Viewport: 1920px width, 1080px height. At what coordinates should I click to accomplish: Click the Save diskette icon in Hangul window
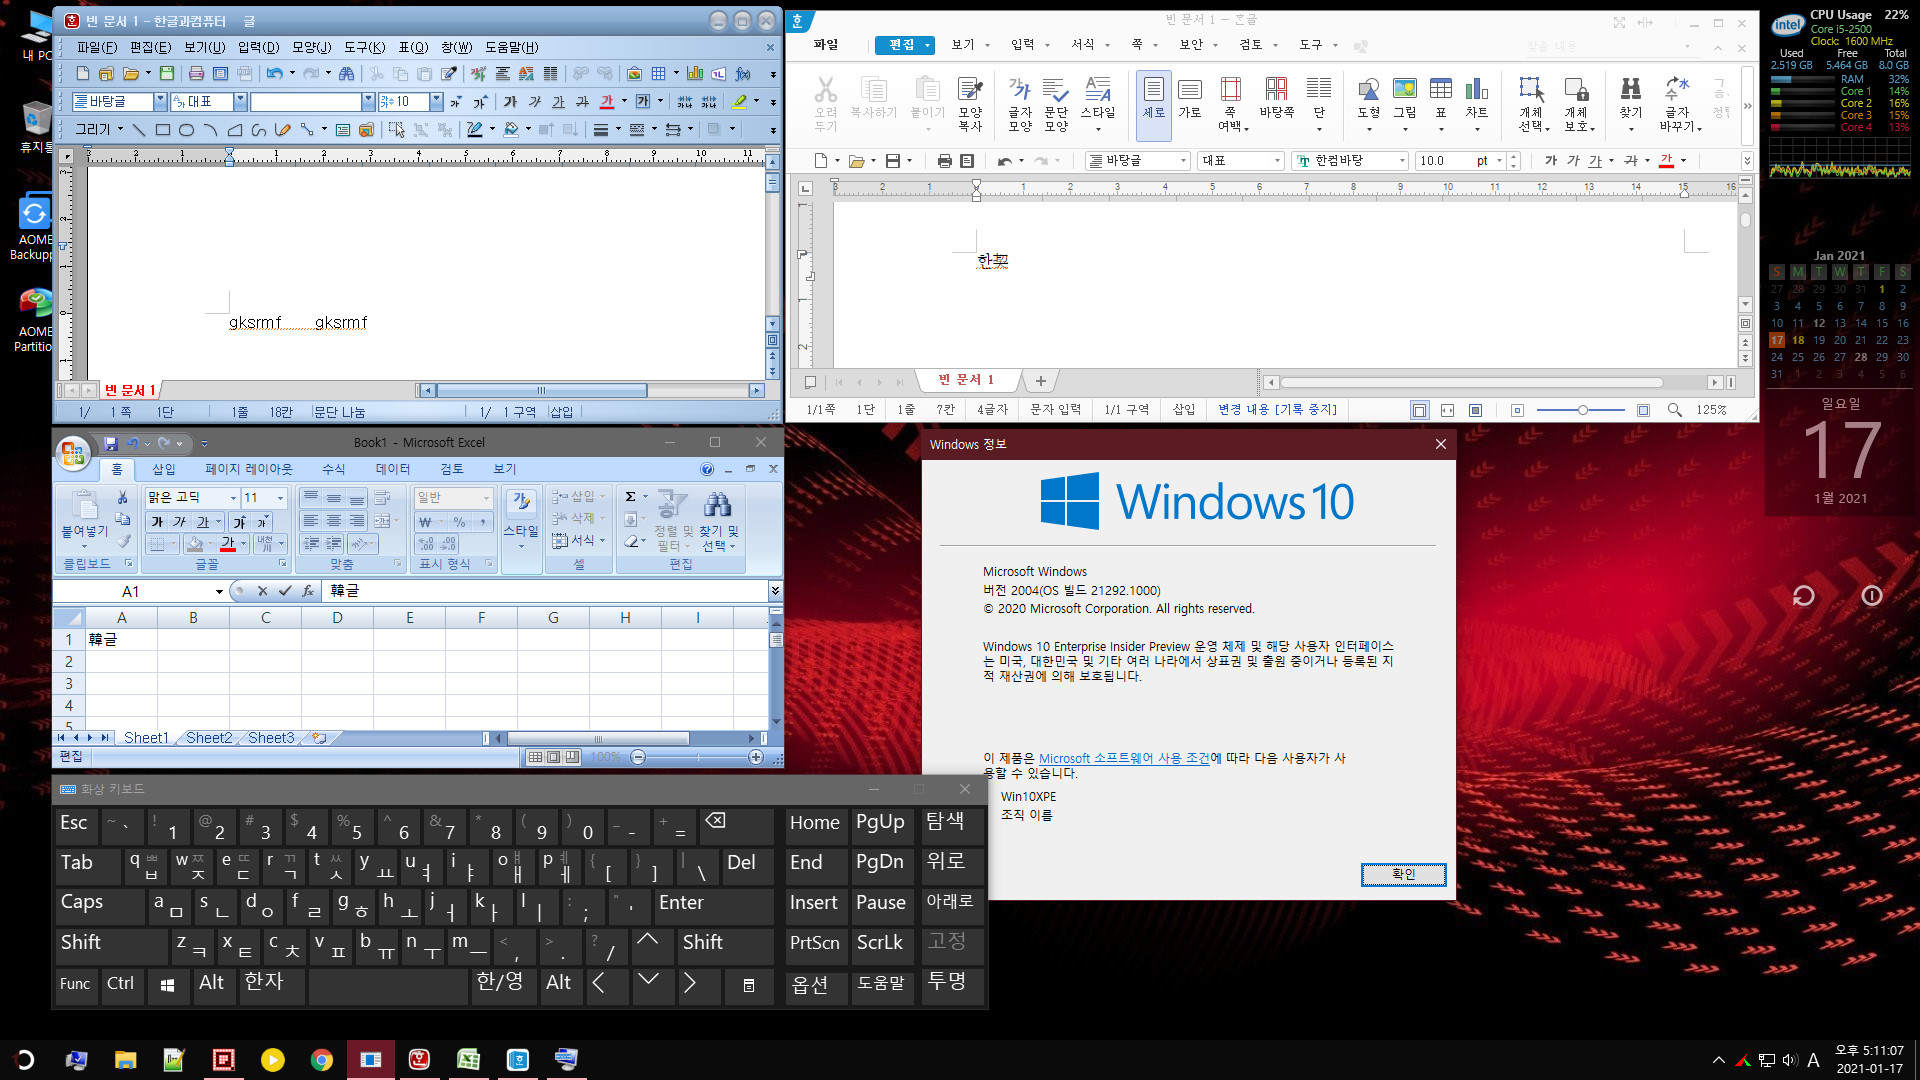click(167, 74)
